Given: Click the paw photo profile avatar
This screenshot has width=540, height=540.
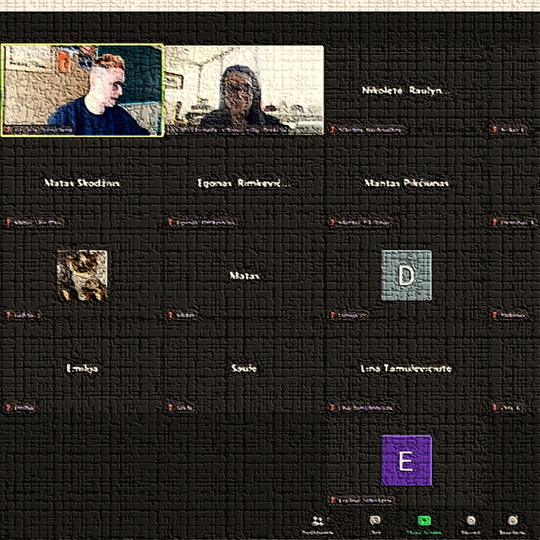Looking at the screenshot, I should 82,276.
